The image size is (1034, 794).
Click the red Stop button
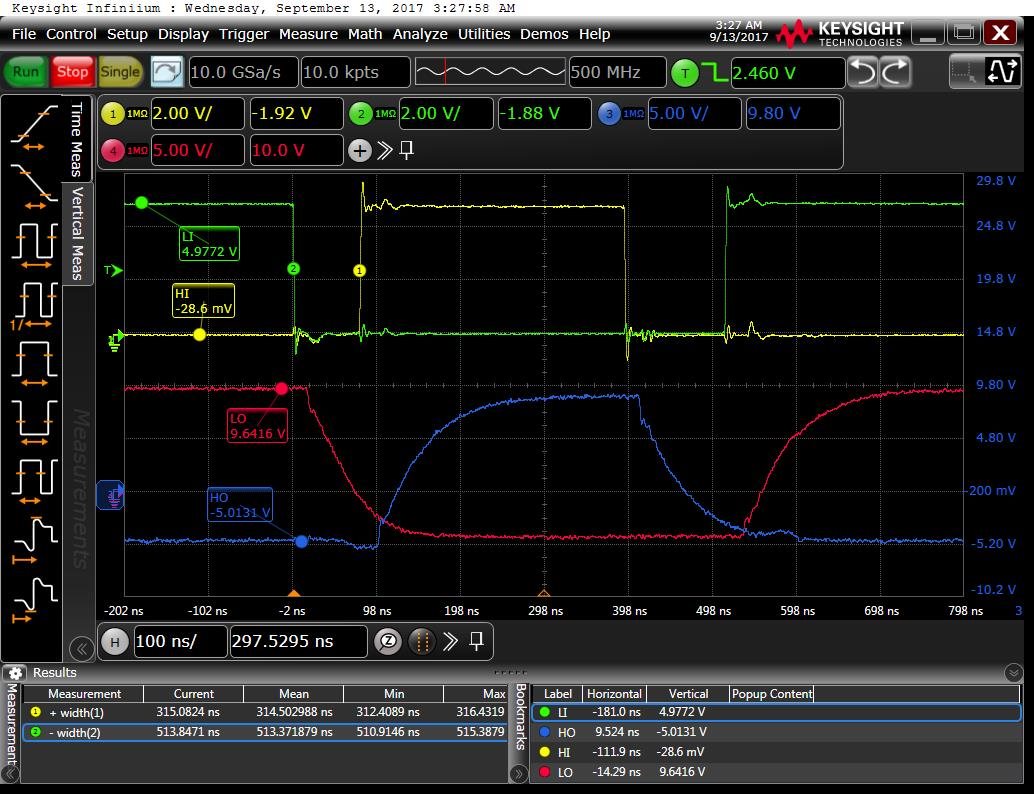tap(72, 72)
